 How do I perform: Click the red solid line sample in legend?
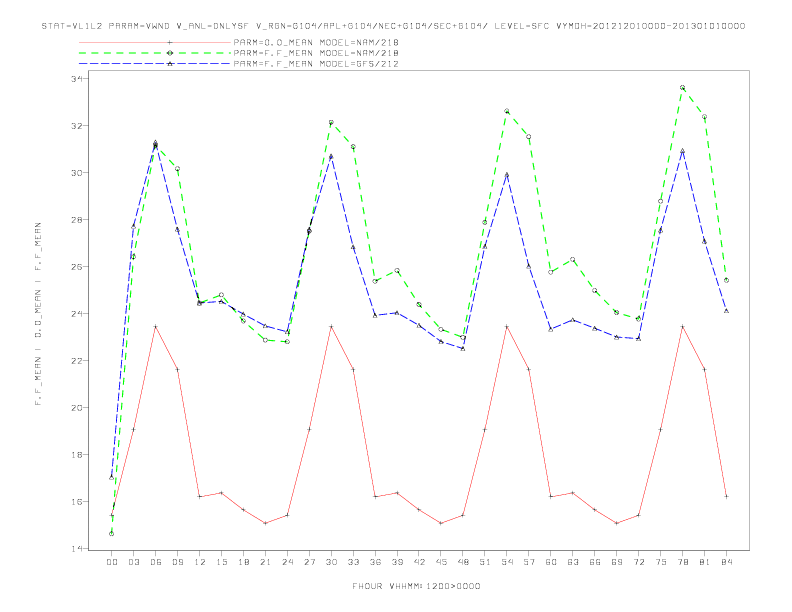pos(155,42)
